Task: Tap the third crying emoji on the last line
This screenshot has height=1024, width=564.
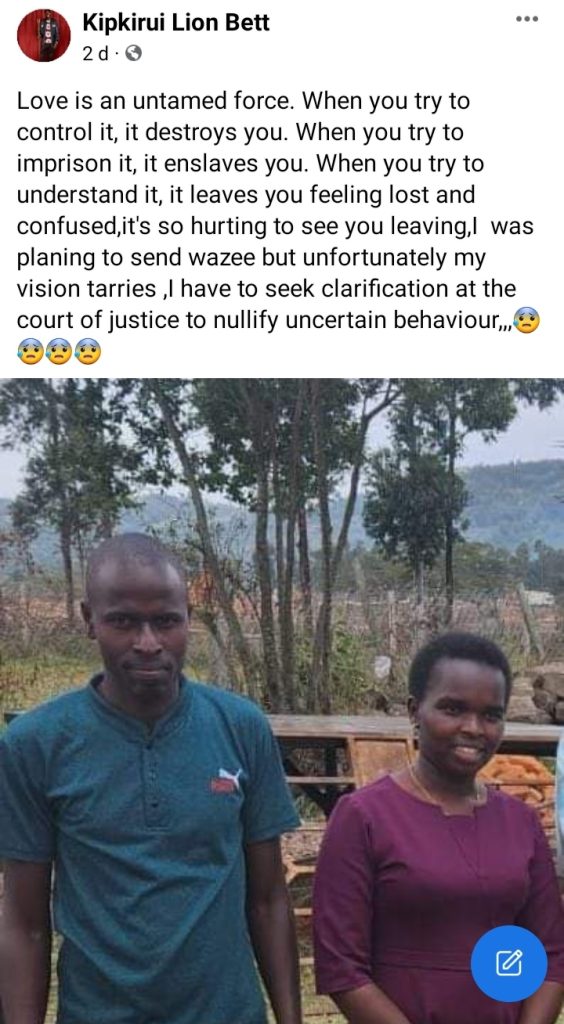Action: tap(87, 352)
